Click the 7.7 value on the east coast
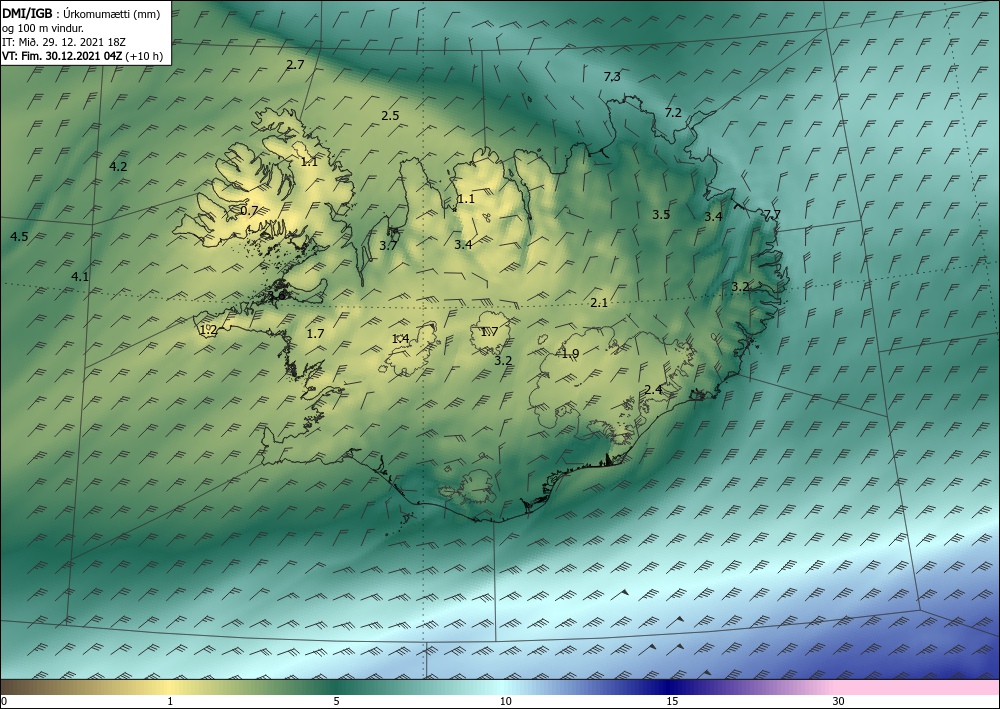 tap(772, 214)
